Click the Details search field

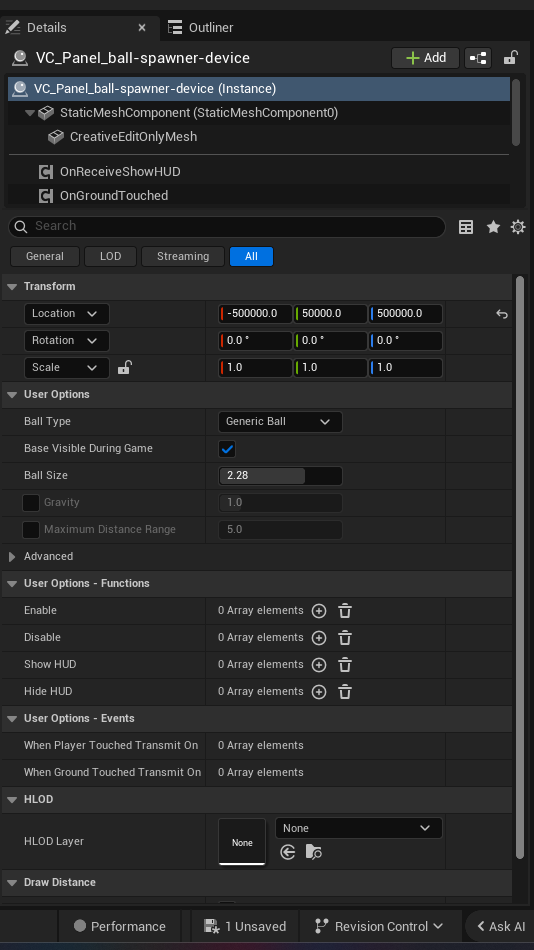[x=227, y=227]
